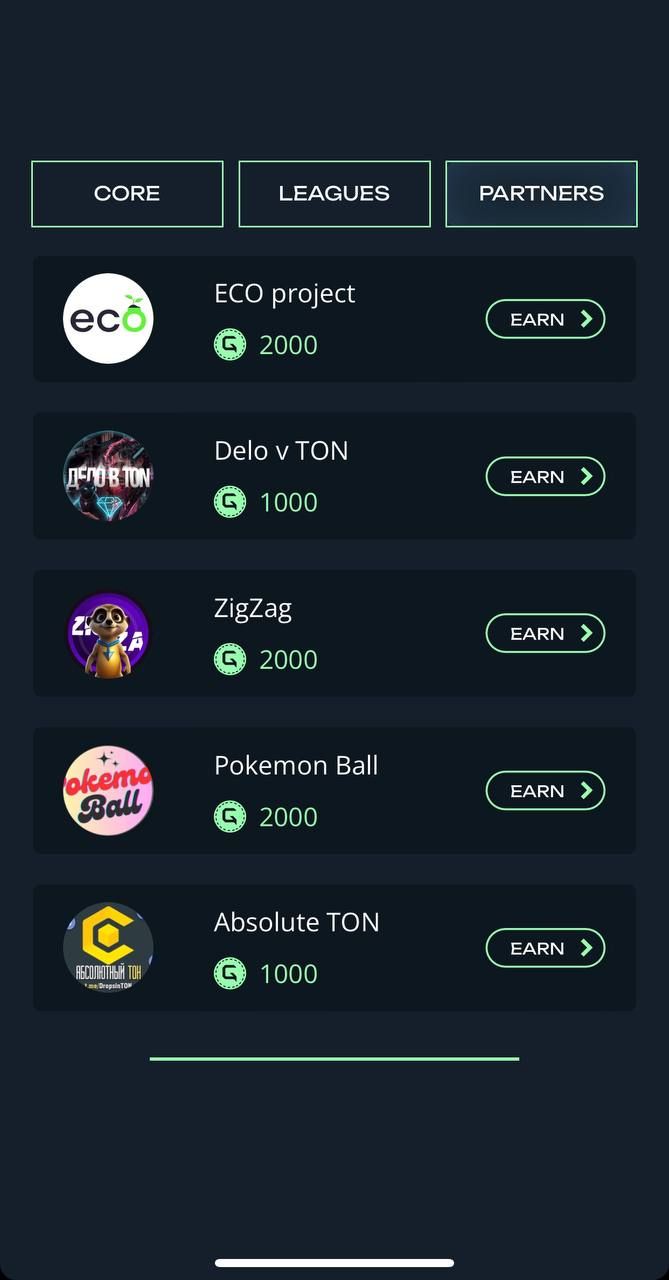Screen dimensions: 669x1280
Task: Select the Delo v TON logo
Action: (108, 476)
